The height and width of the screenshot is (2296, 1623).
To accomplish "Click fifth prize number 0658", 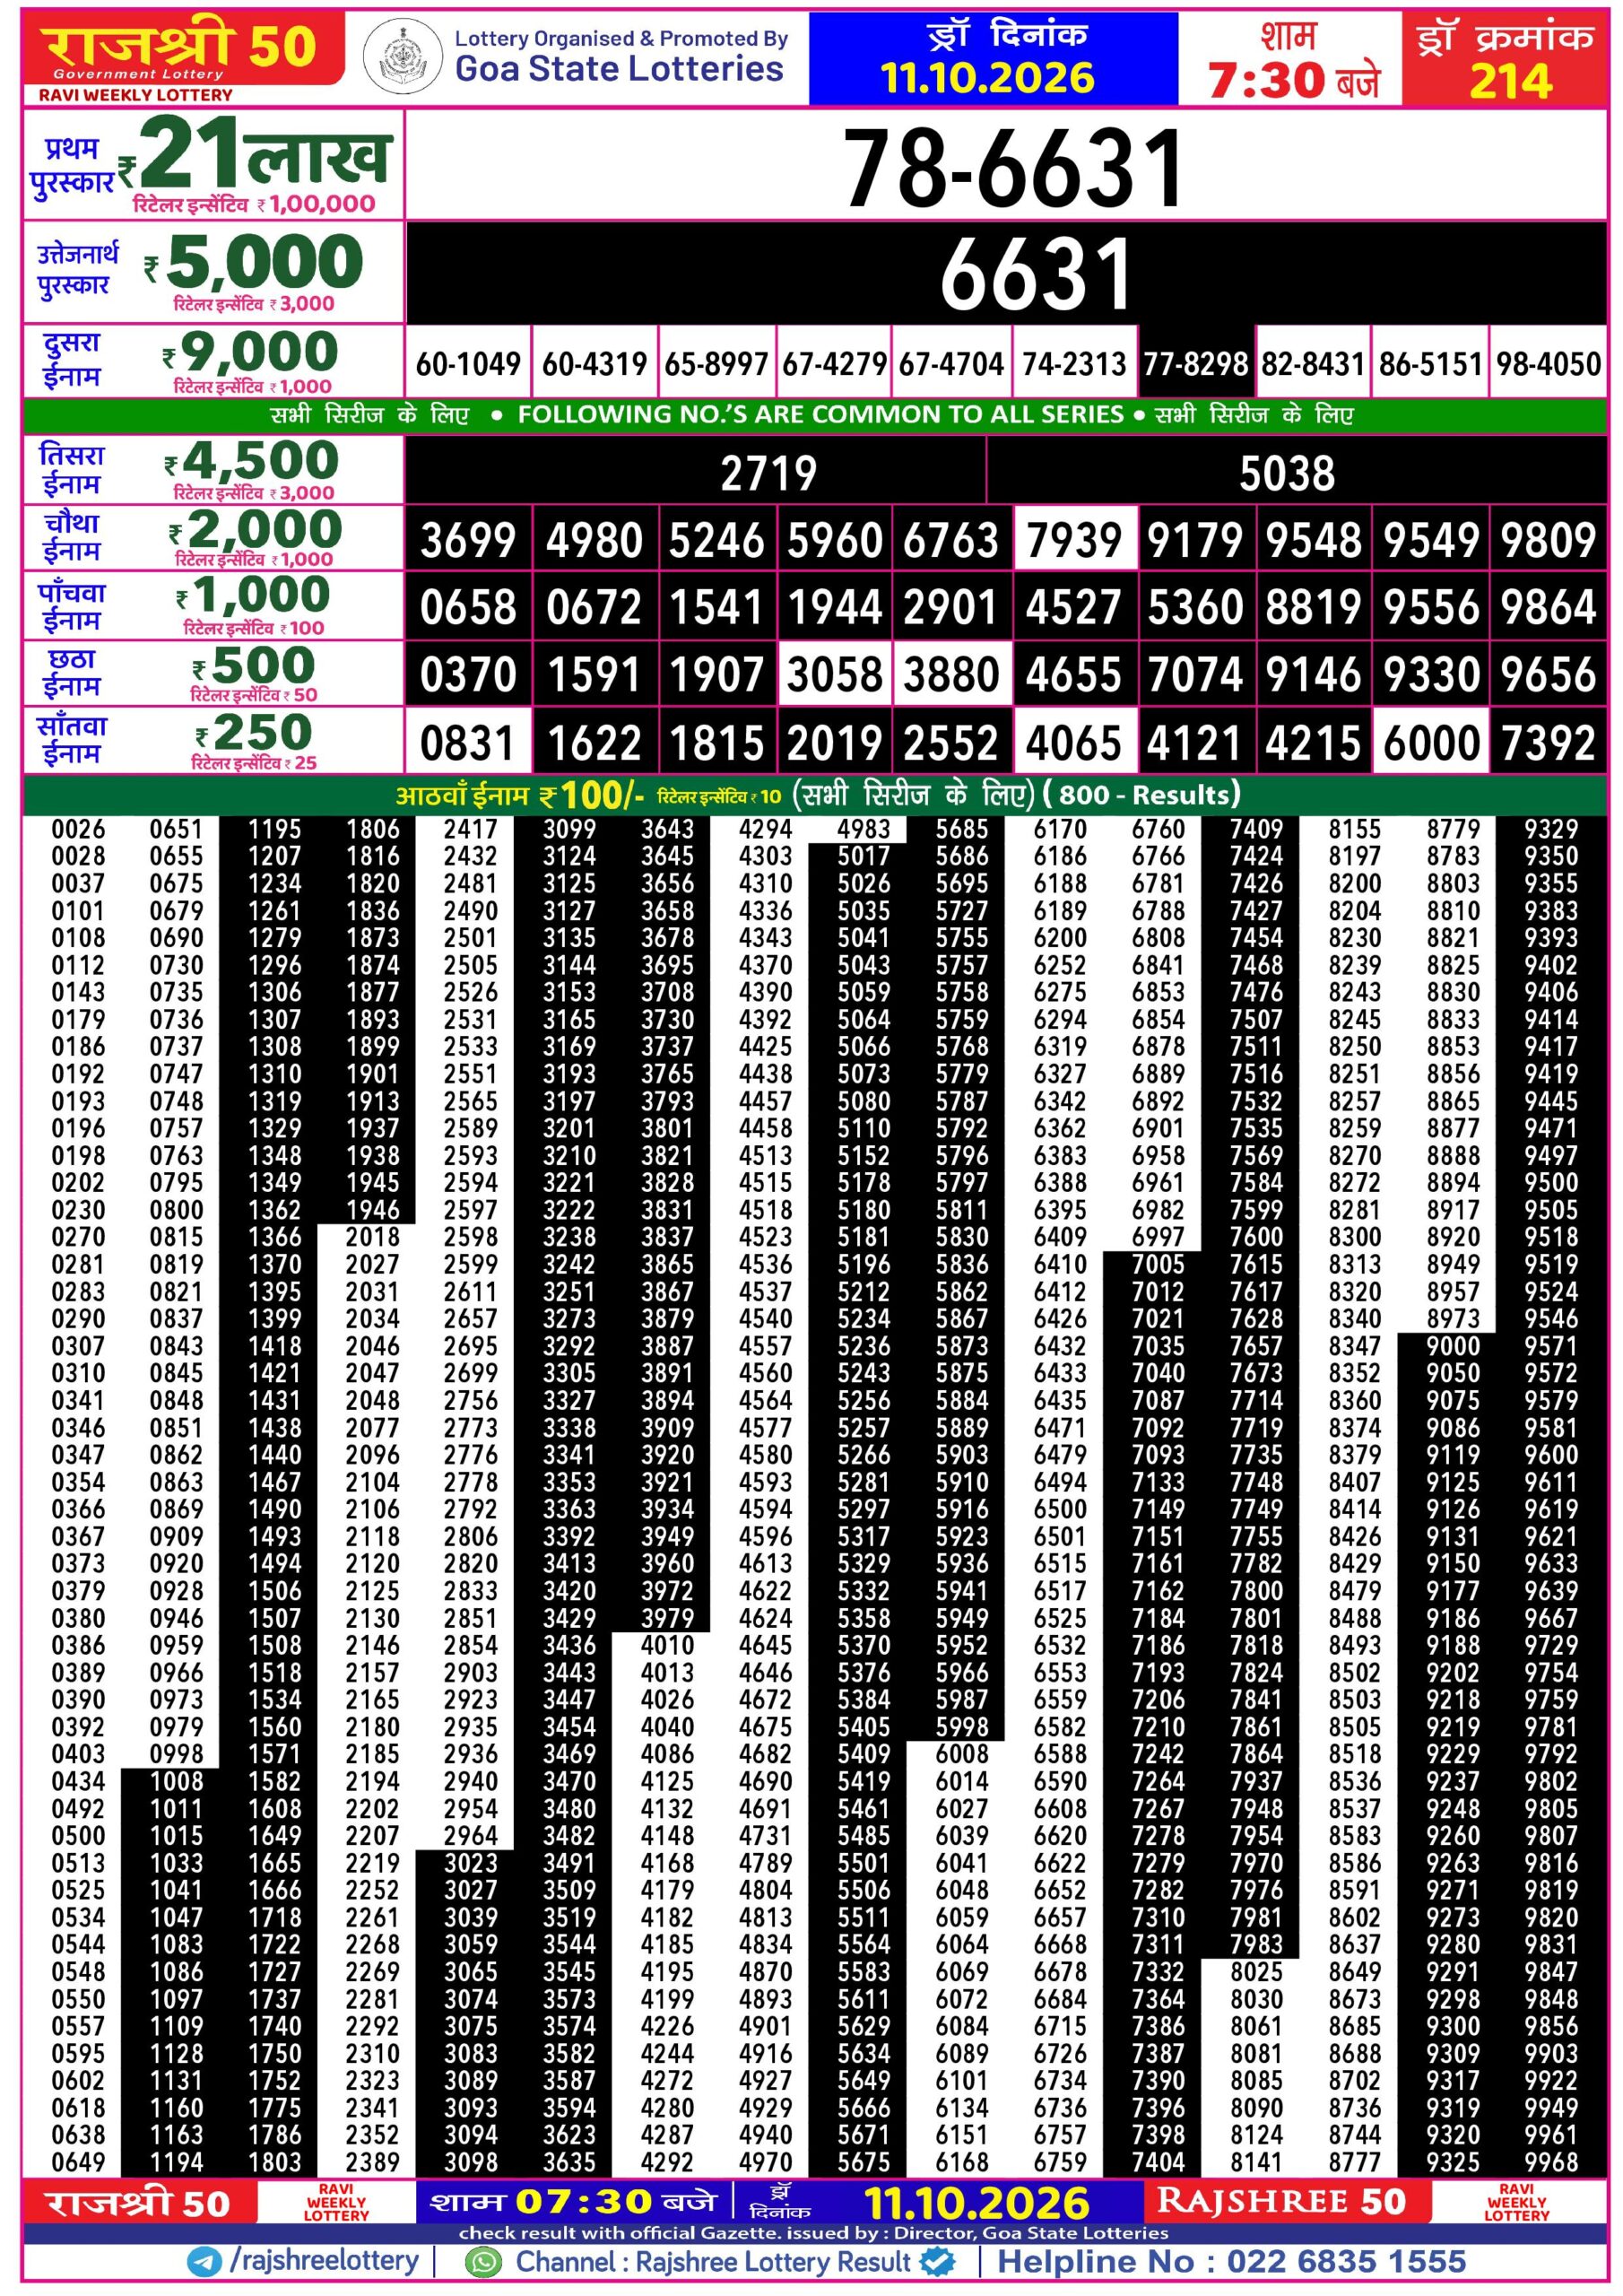I will 468,607.
